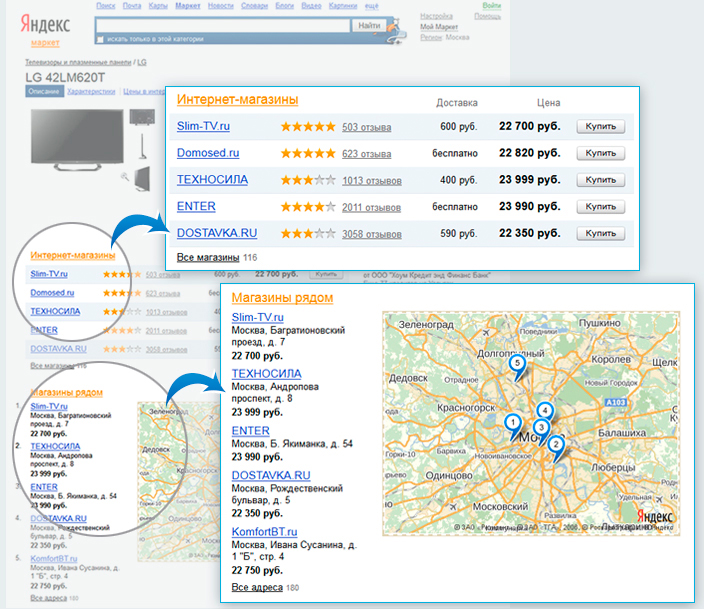Click the Найти search button
Screen dimensions: 704x609
(369, 26)
